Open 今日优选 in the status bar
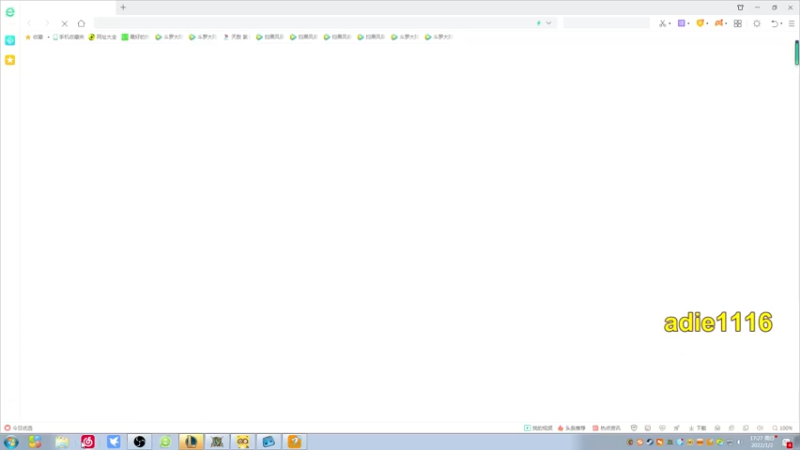This screenshot has width=800, height=450. click(18, 428)
